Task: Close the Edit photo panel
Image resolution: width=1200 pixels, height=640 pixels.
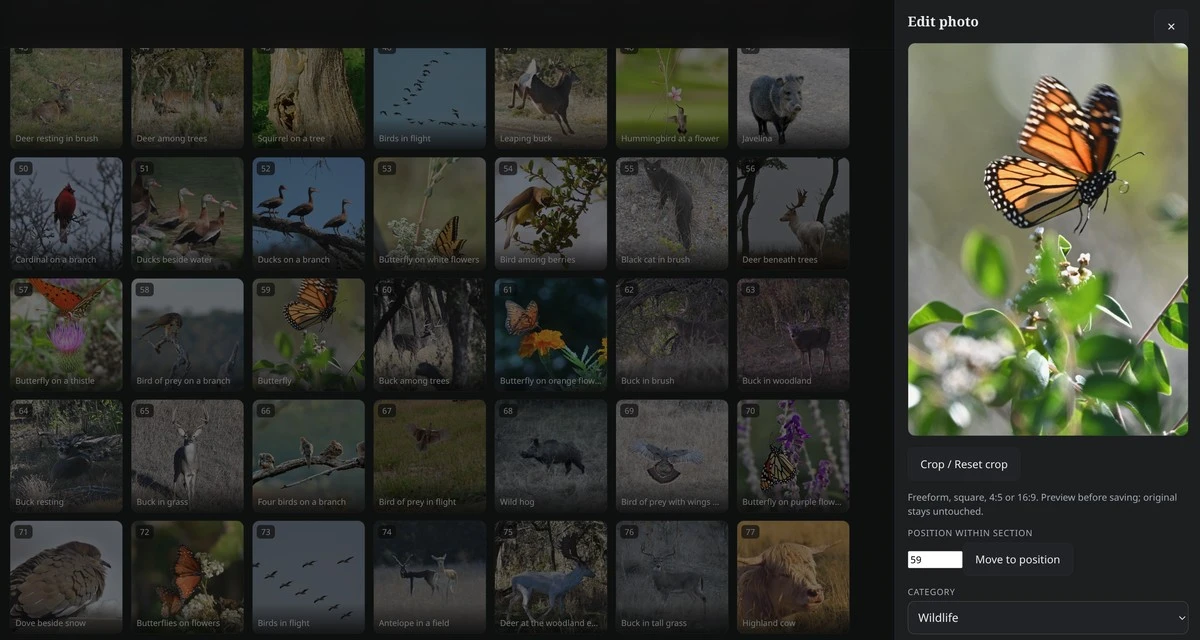Action: (x=1171, y=27)
